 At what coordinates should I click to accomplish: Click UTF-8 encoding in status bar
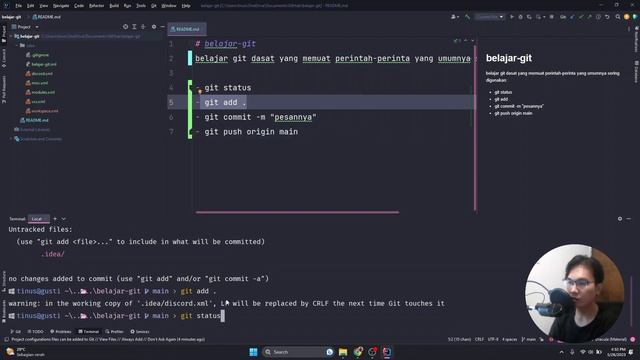[493, 339]
